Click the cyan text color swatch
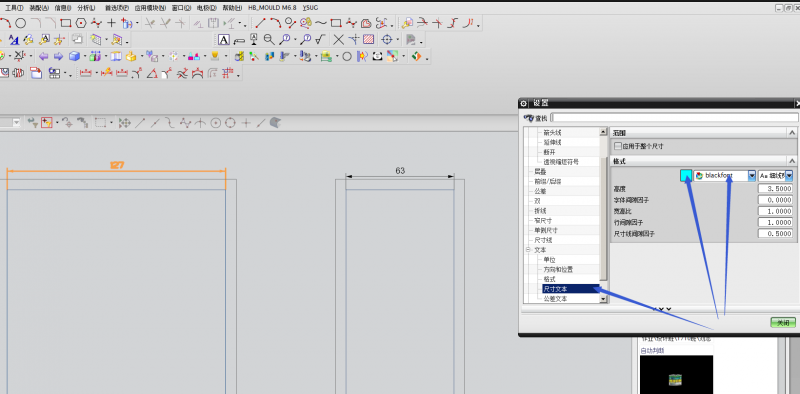Viewport: 800px width, 394px height. 686,176
